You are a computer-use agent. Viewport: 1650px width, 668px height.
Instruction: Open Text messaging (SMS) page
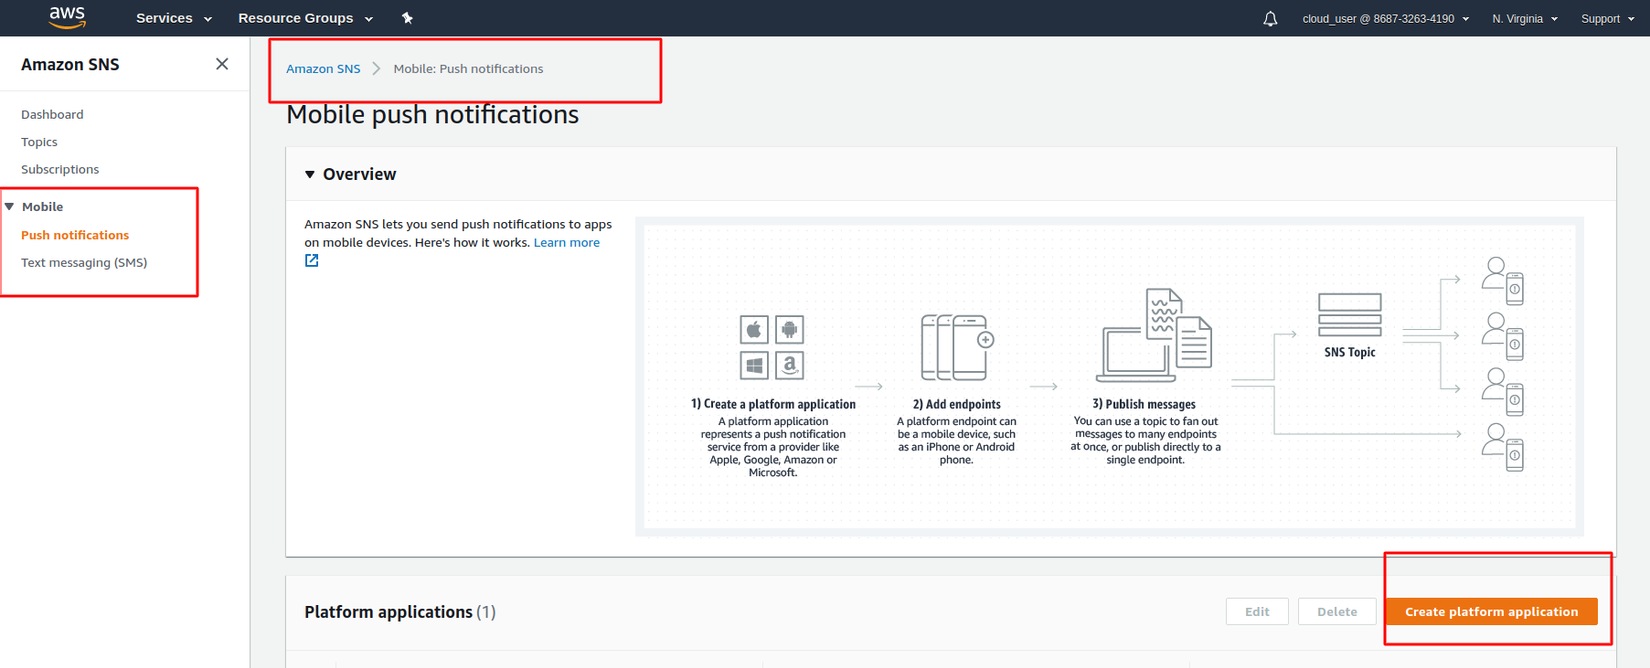tap(84, 262)
